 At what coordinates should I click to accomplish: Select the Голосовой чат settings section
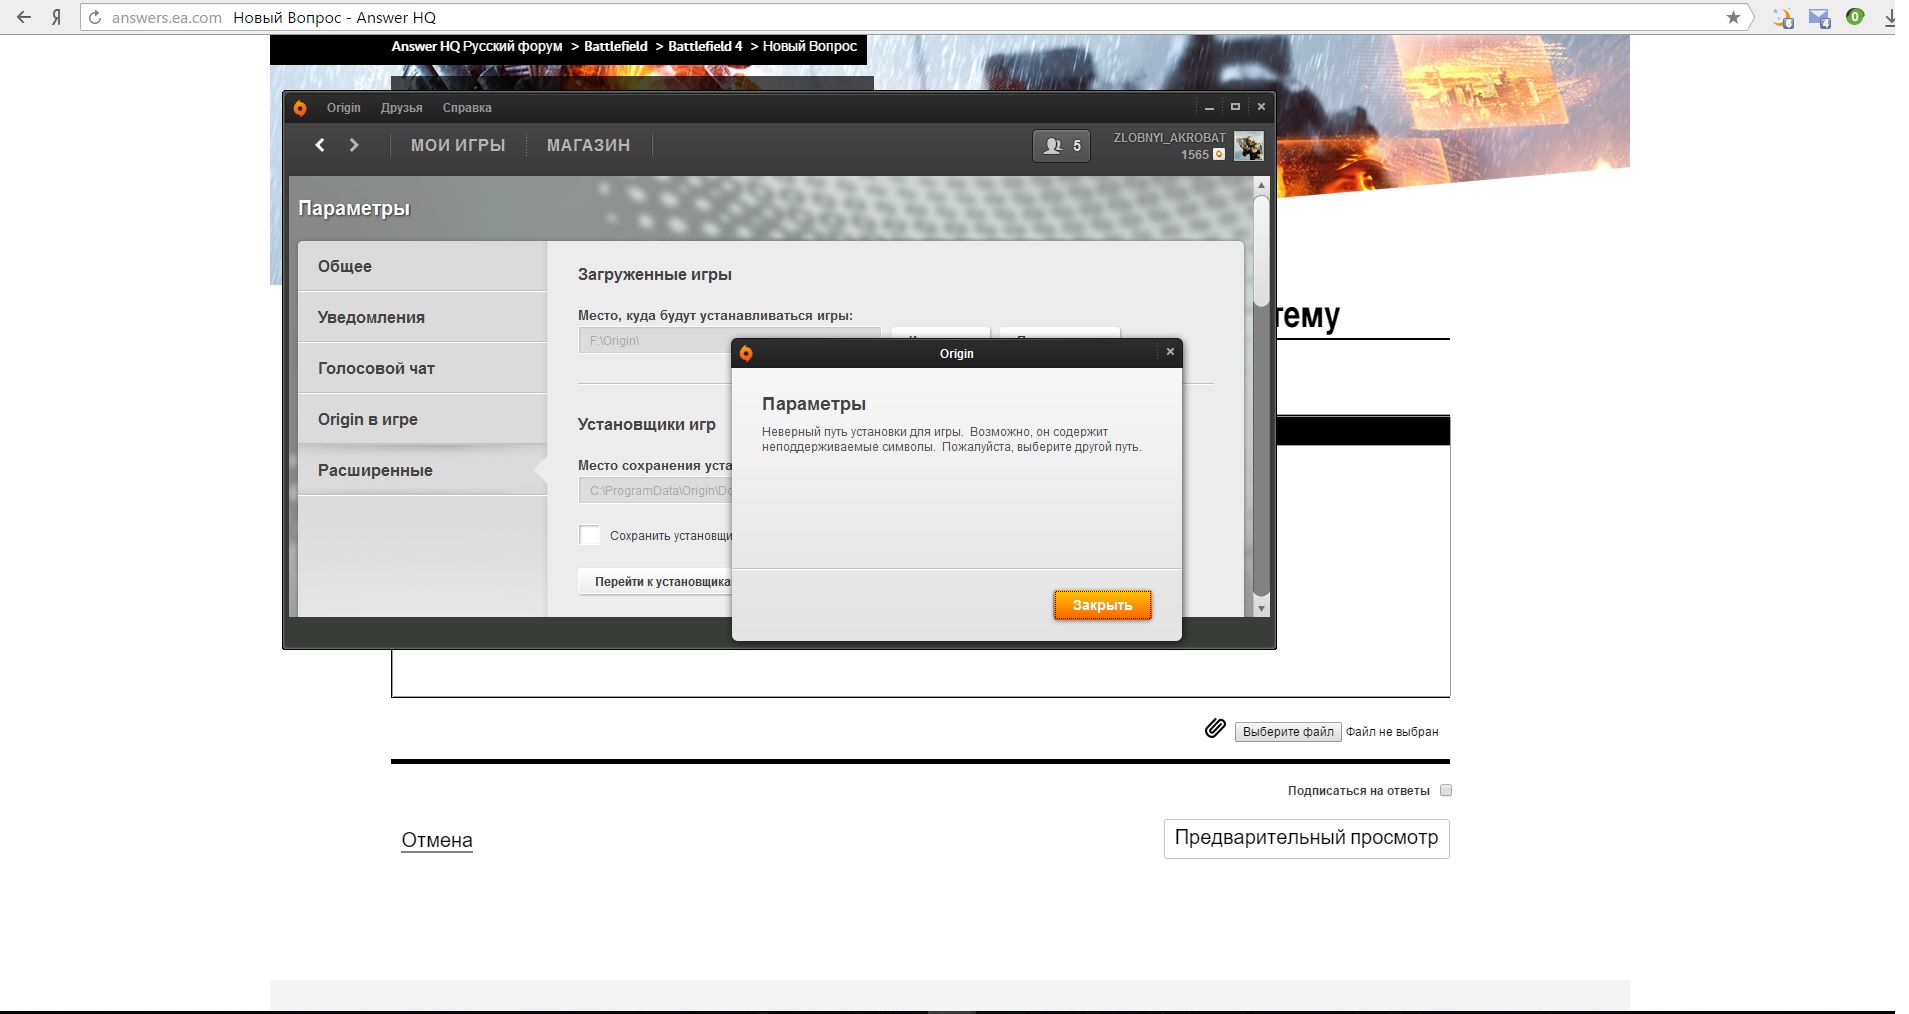422,368
